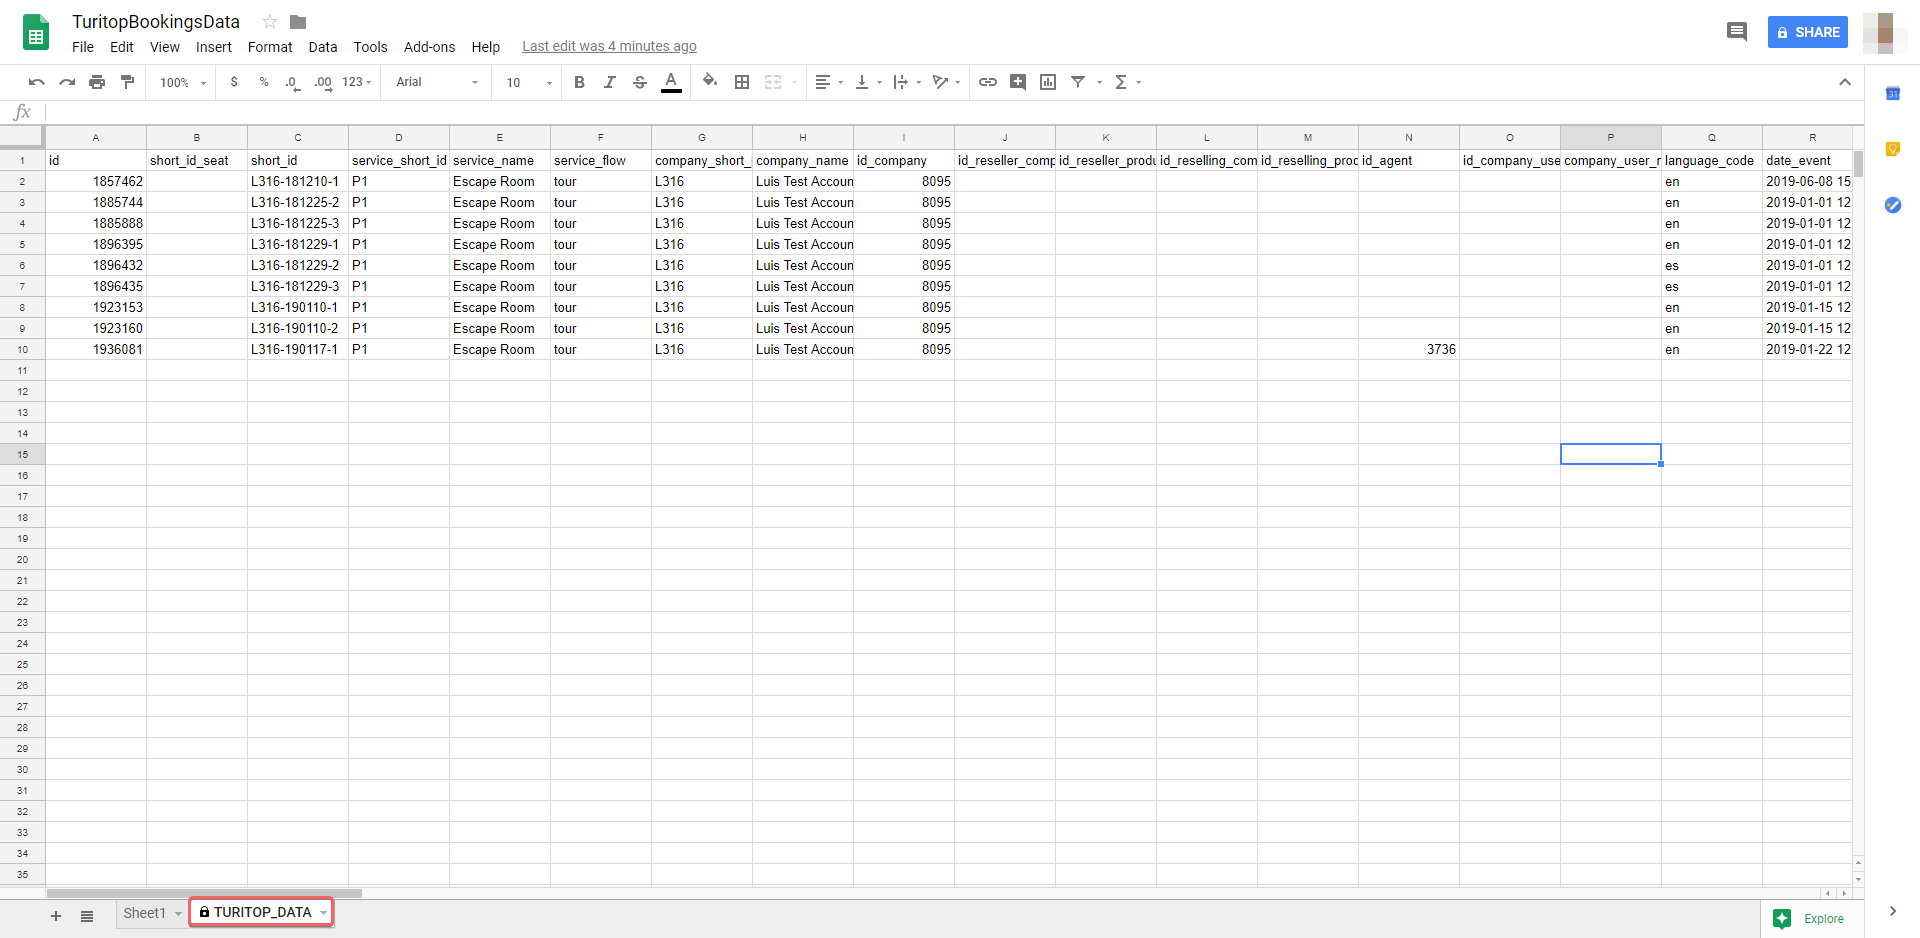
Task: Decrease decimal places button
Action: click(x=292, y=82)
